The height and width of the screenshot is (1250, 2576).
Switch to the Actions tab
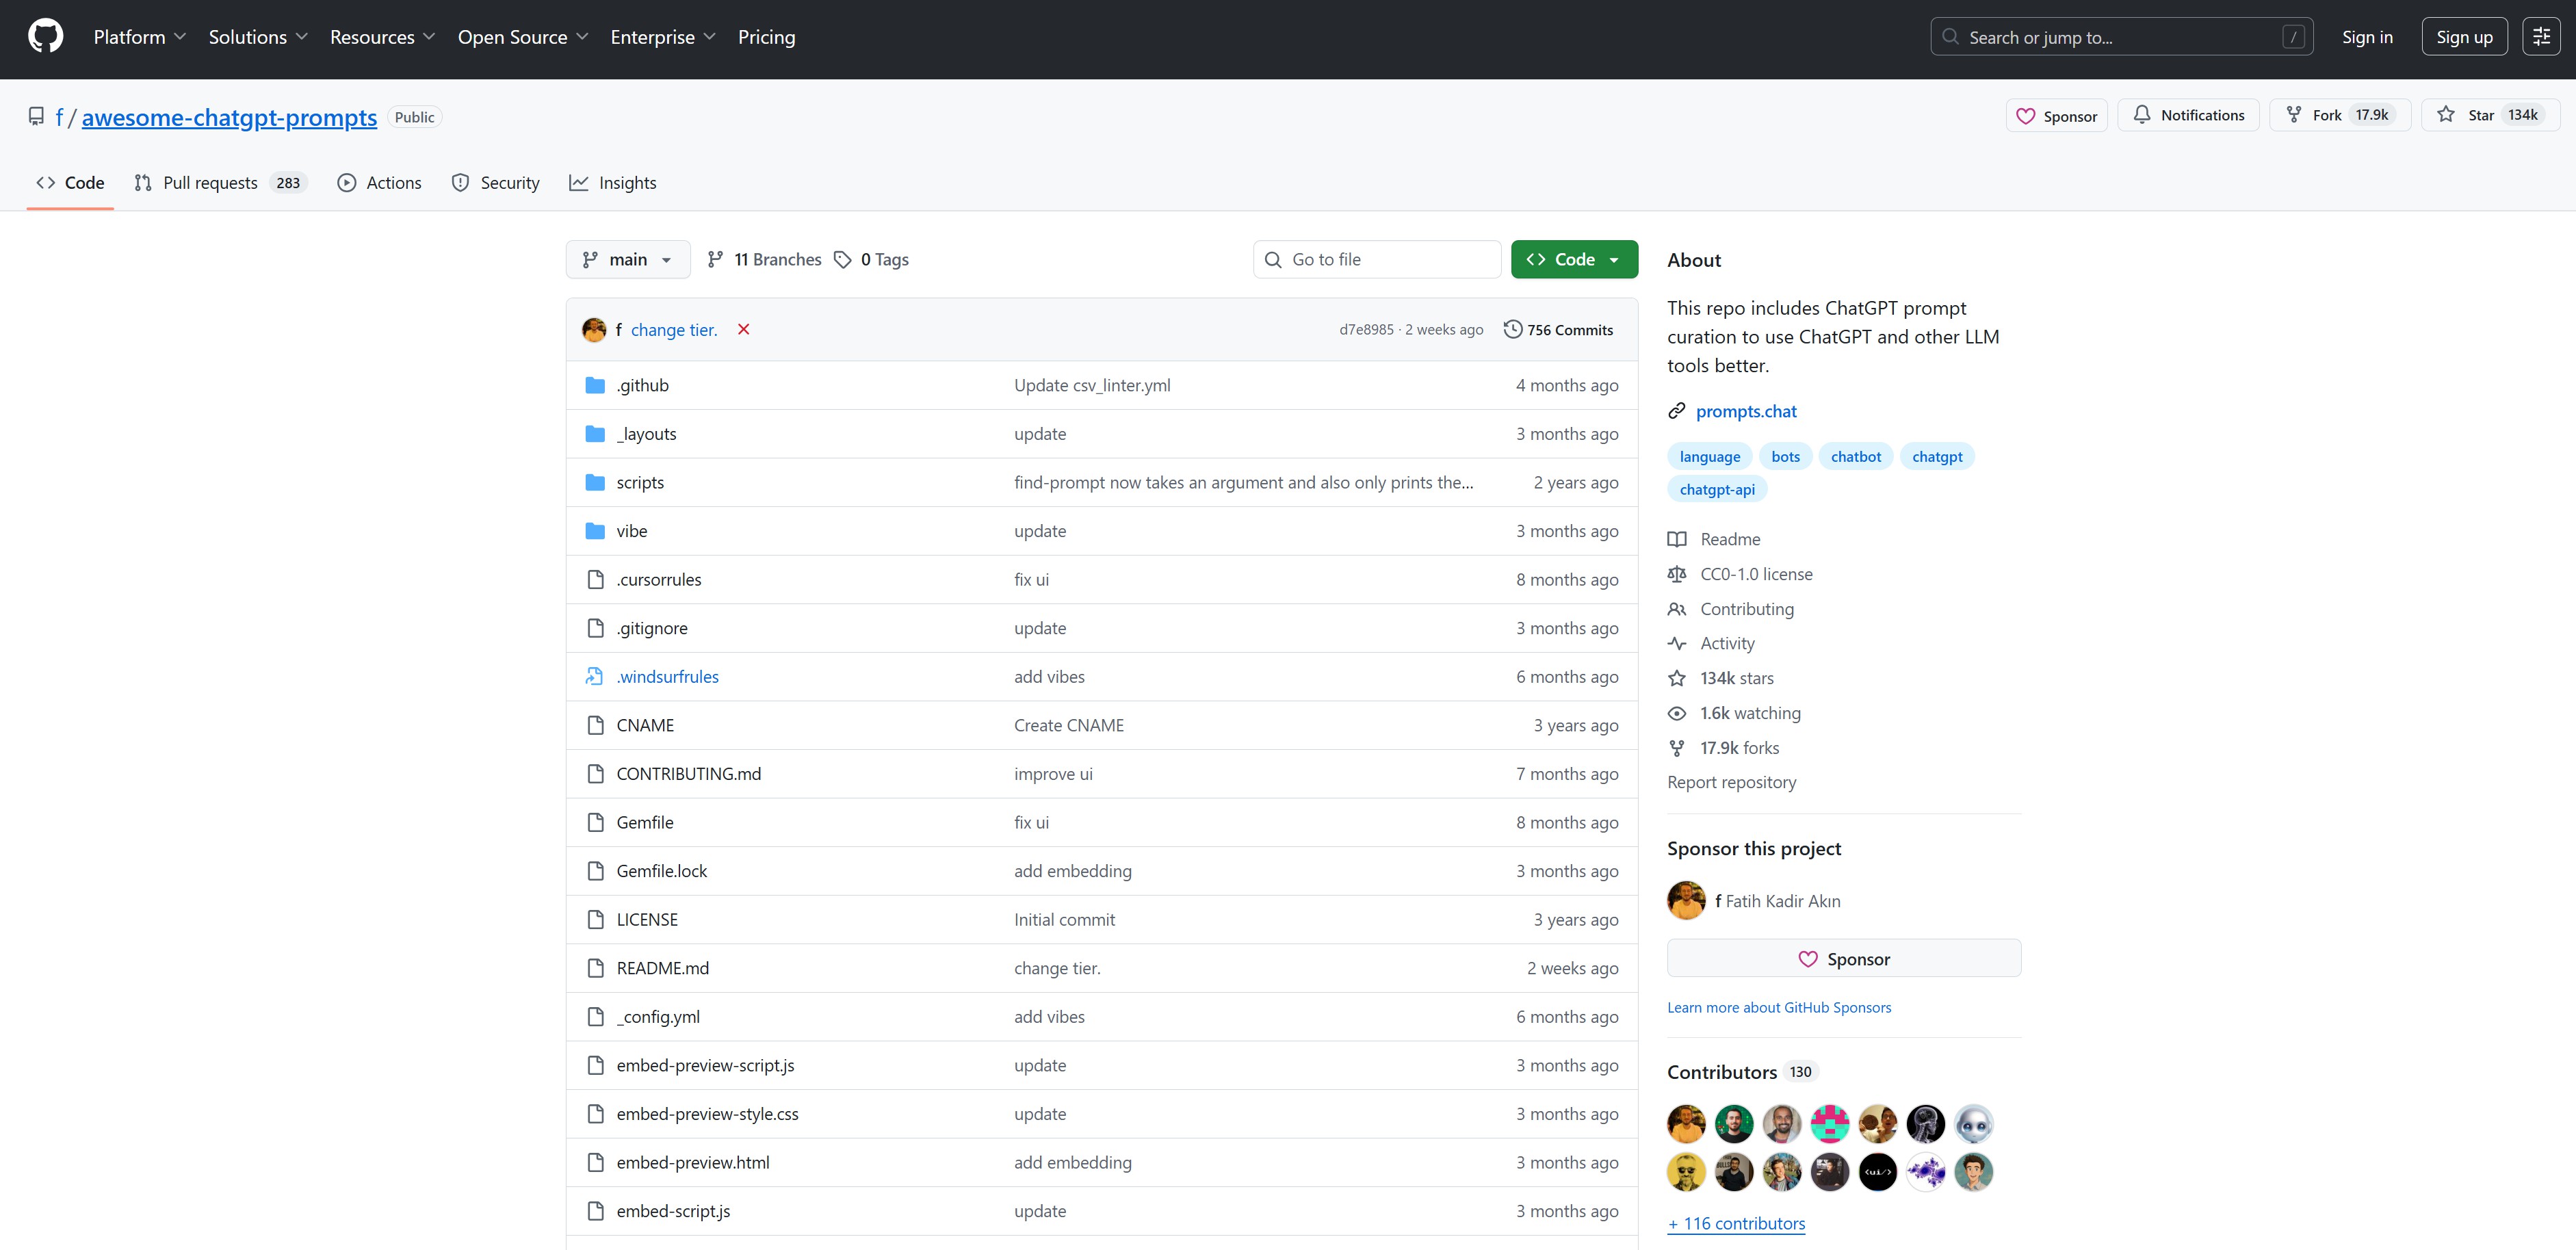click(x=379, y=183)
